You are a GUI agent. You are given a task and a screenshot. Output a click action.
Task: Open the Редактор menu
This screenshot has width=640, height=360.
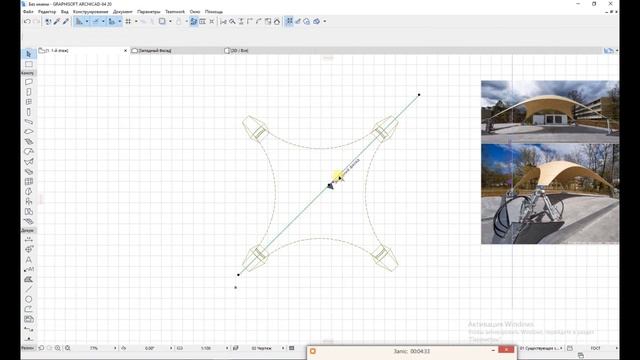pyautogui.click(x=47, y=12)
